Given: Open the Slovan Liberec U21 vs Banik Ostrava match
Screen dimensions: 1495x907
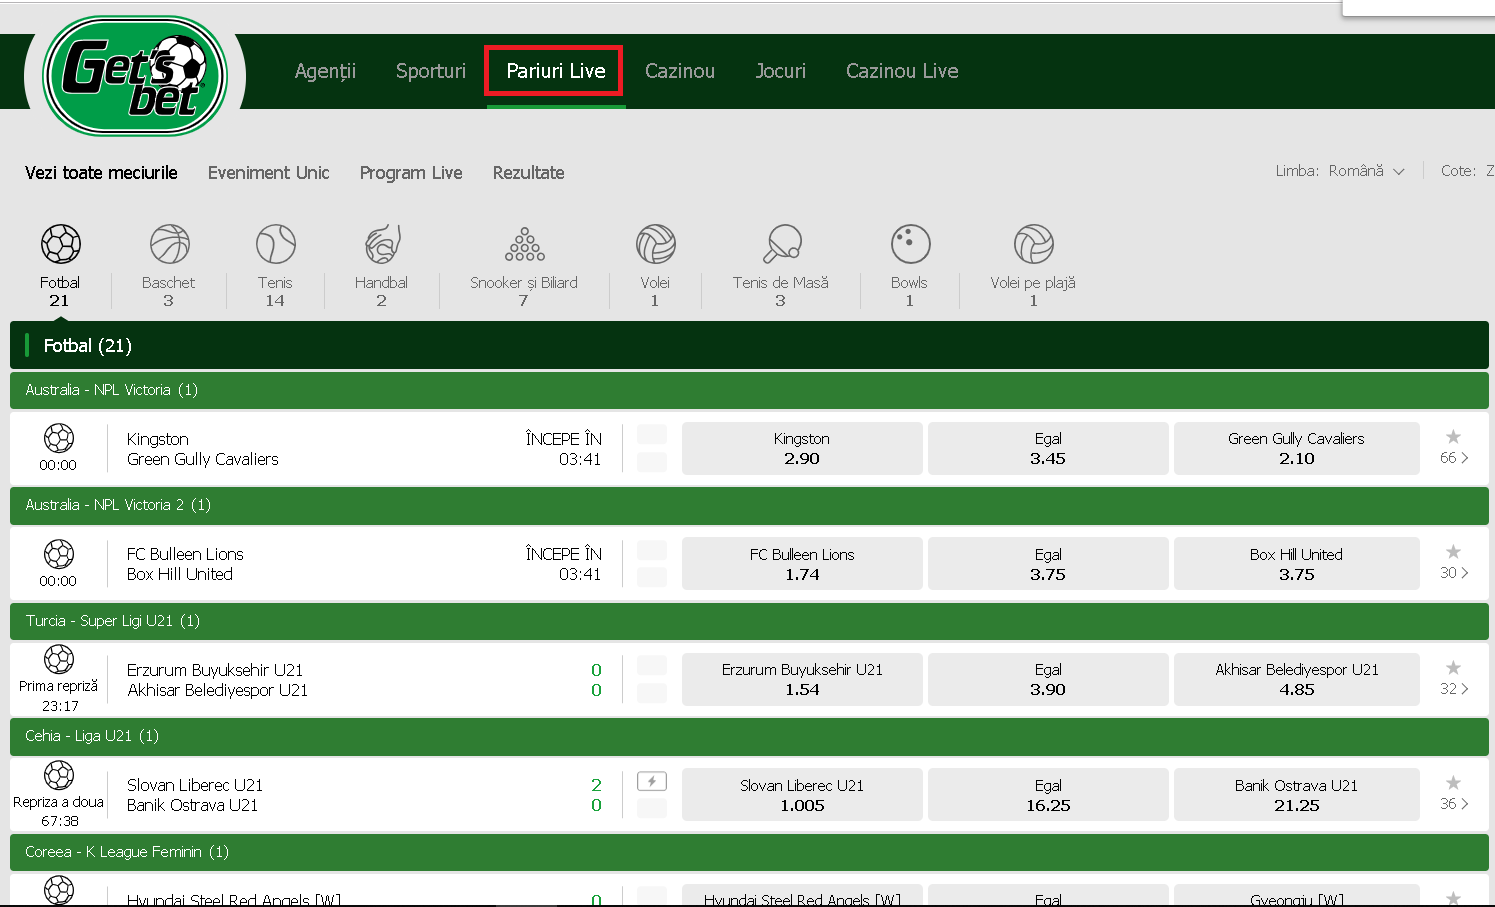Looking at the screenshot, I should click(195, 795).
